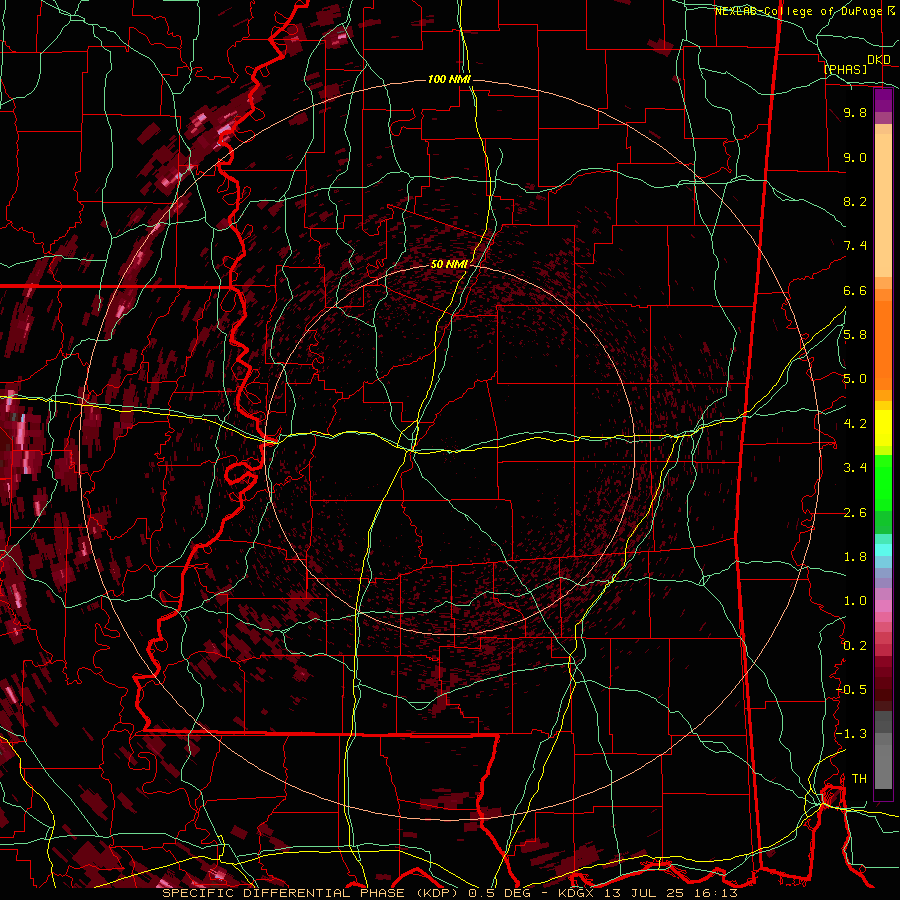
Task: Click the 9.0 value on the scale
Action: pyautogui.click(x=855, y=158)
